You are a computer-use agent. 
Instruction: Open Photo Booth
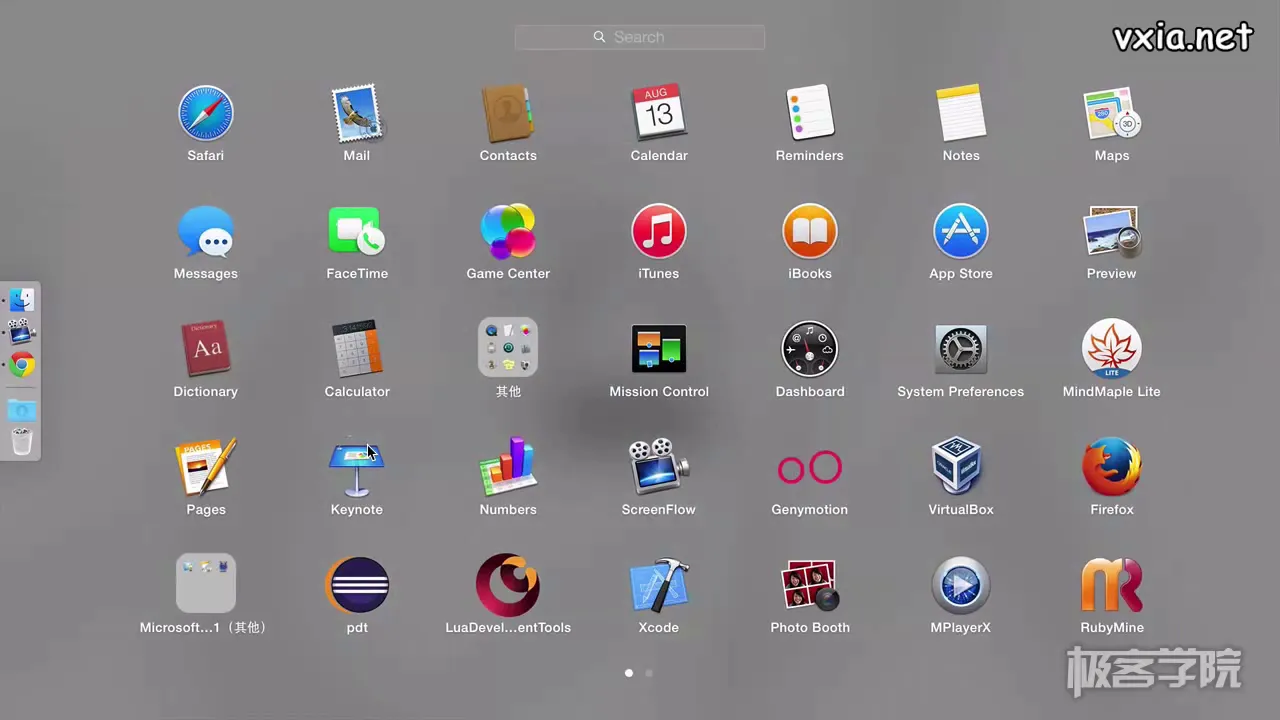(810, 585)
